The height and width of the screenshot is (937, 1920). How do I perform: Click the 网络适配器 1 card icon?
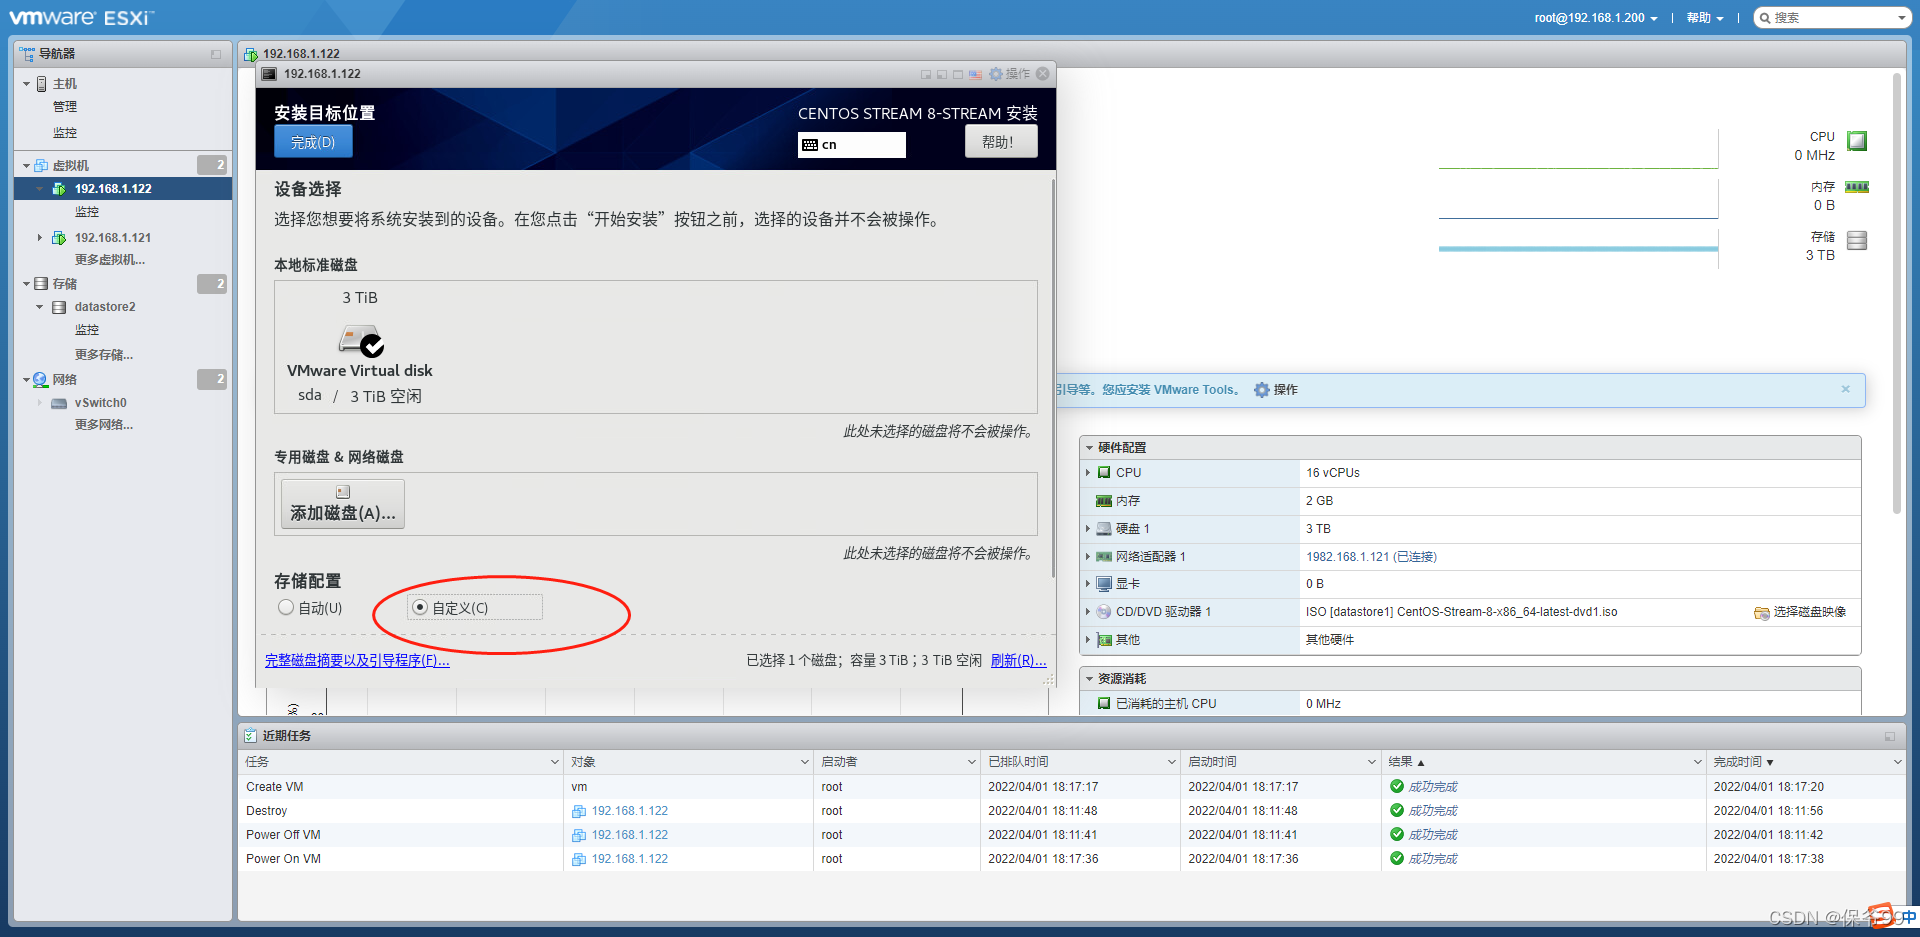(x=1104, y=557)
